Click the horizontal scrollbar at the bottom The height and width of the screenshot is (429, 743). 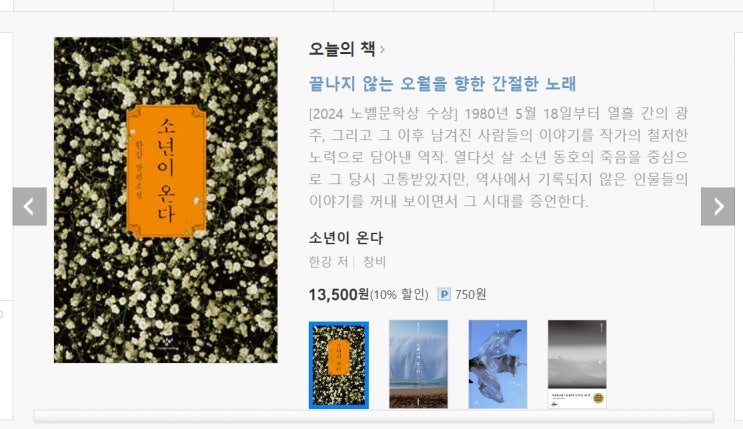(373, 416)
